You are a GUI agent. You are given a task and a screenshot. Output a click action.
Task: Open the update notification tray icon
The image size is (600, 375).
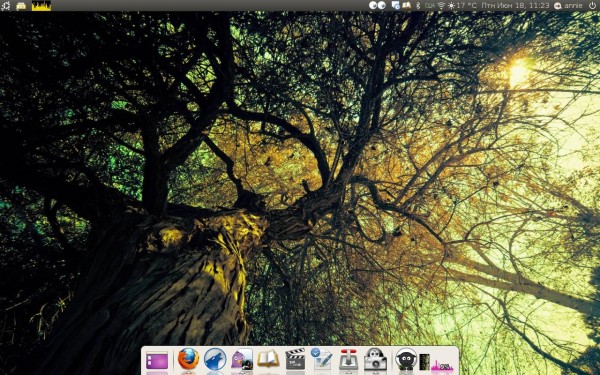[x=396, y=5]
